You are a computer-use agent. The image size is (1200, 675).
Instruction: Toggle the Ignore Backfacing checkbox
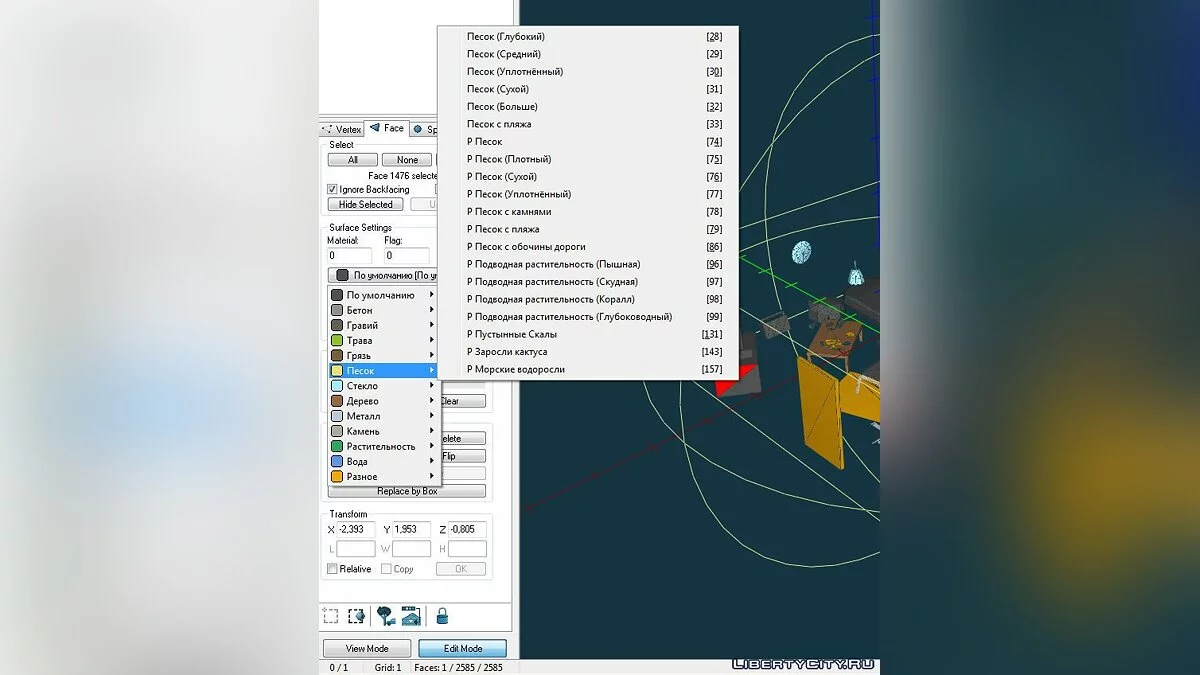click(x=333, y=189)
